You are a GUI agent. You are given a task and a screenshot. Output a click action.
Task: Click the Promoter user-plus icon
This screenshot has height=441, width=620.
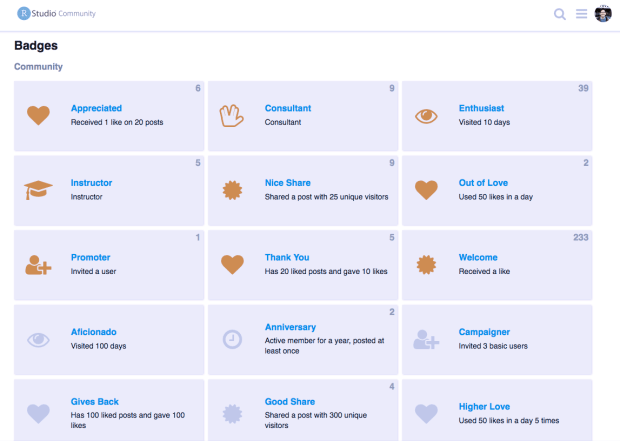click(38, 265)
